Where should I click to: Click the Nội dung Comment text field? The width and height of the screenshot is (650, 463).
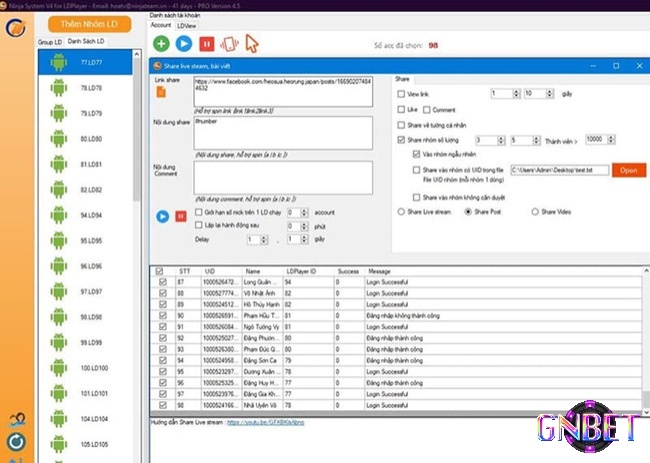coord(283,178)
